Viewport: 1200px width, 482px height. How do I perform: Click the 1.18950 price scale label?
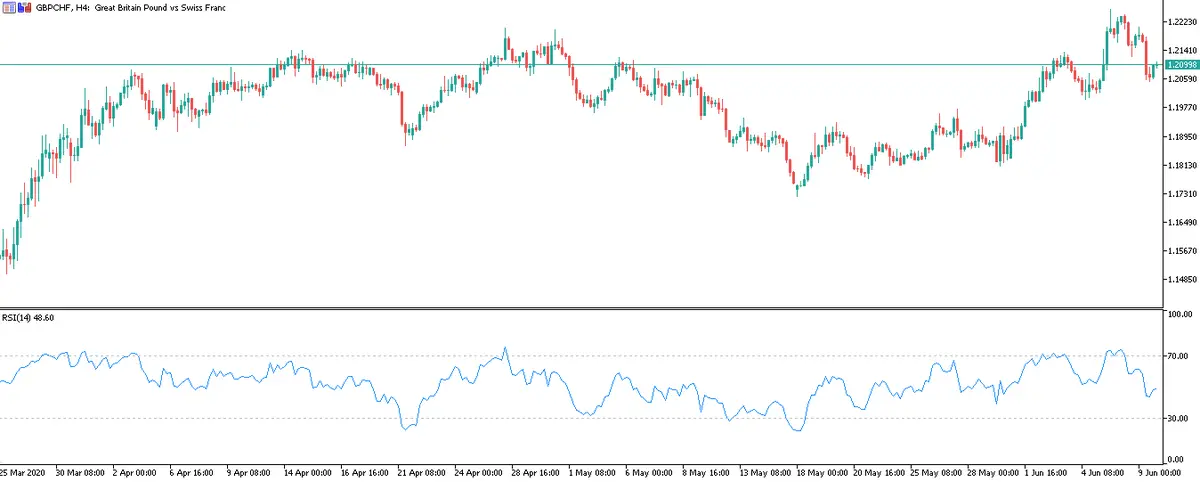[1182, 136]
